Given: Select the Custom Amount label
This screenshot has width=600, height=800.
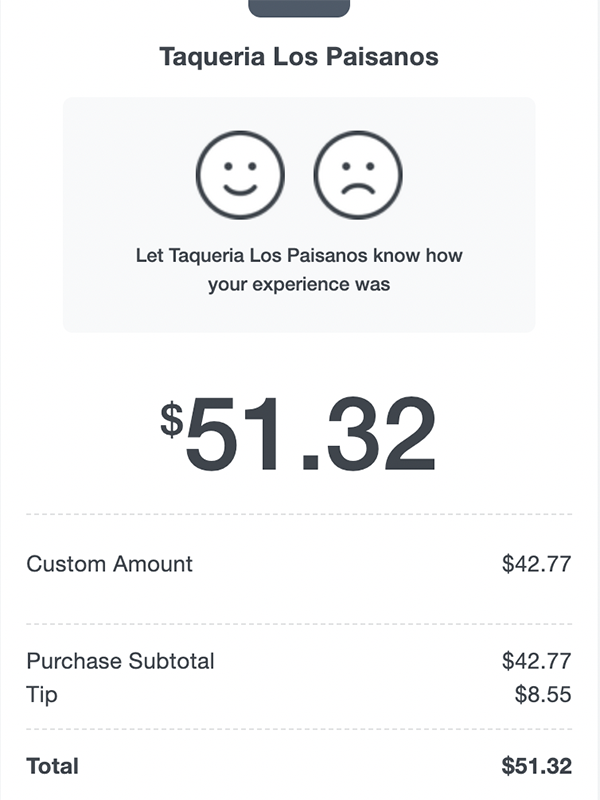Looking at the screenshot, I should [x=109, y=564].
